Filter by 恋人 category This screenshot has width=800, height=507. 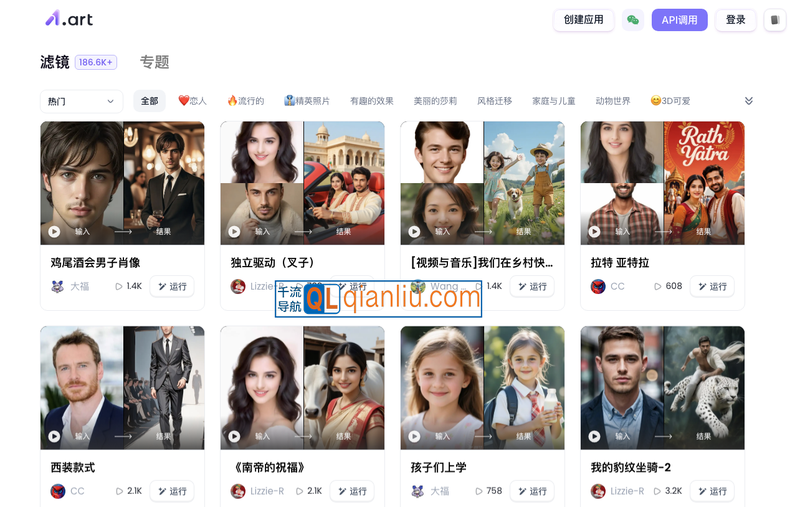(192, 101)
